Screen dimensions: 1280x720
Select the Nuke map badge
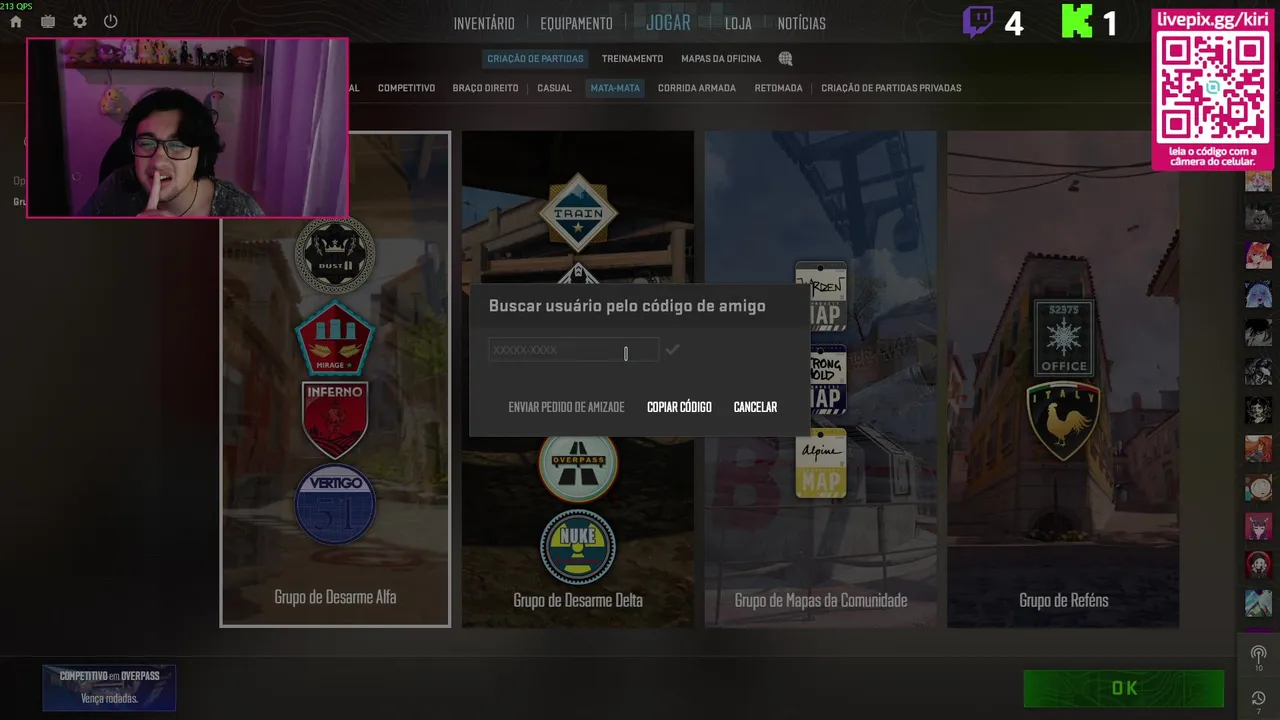[x=578, y=547]
